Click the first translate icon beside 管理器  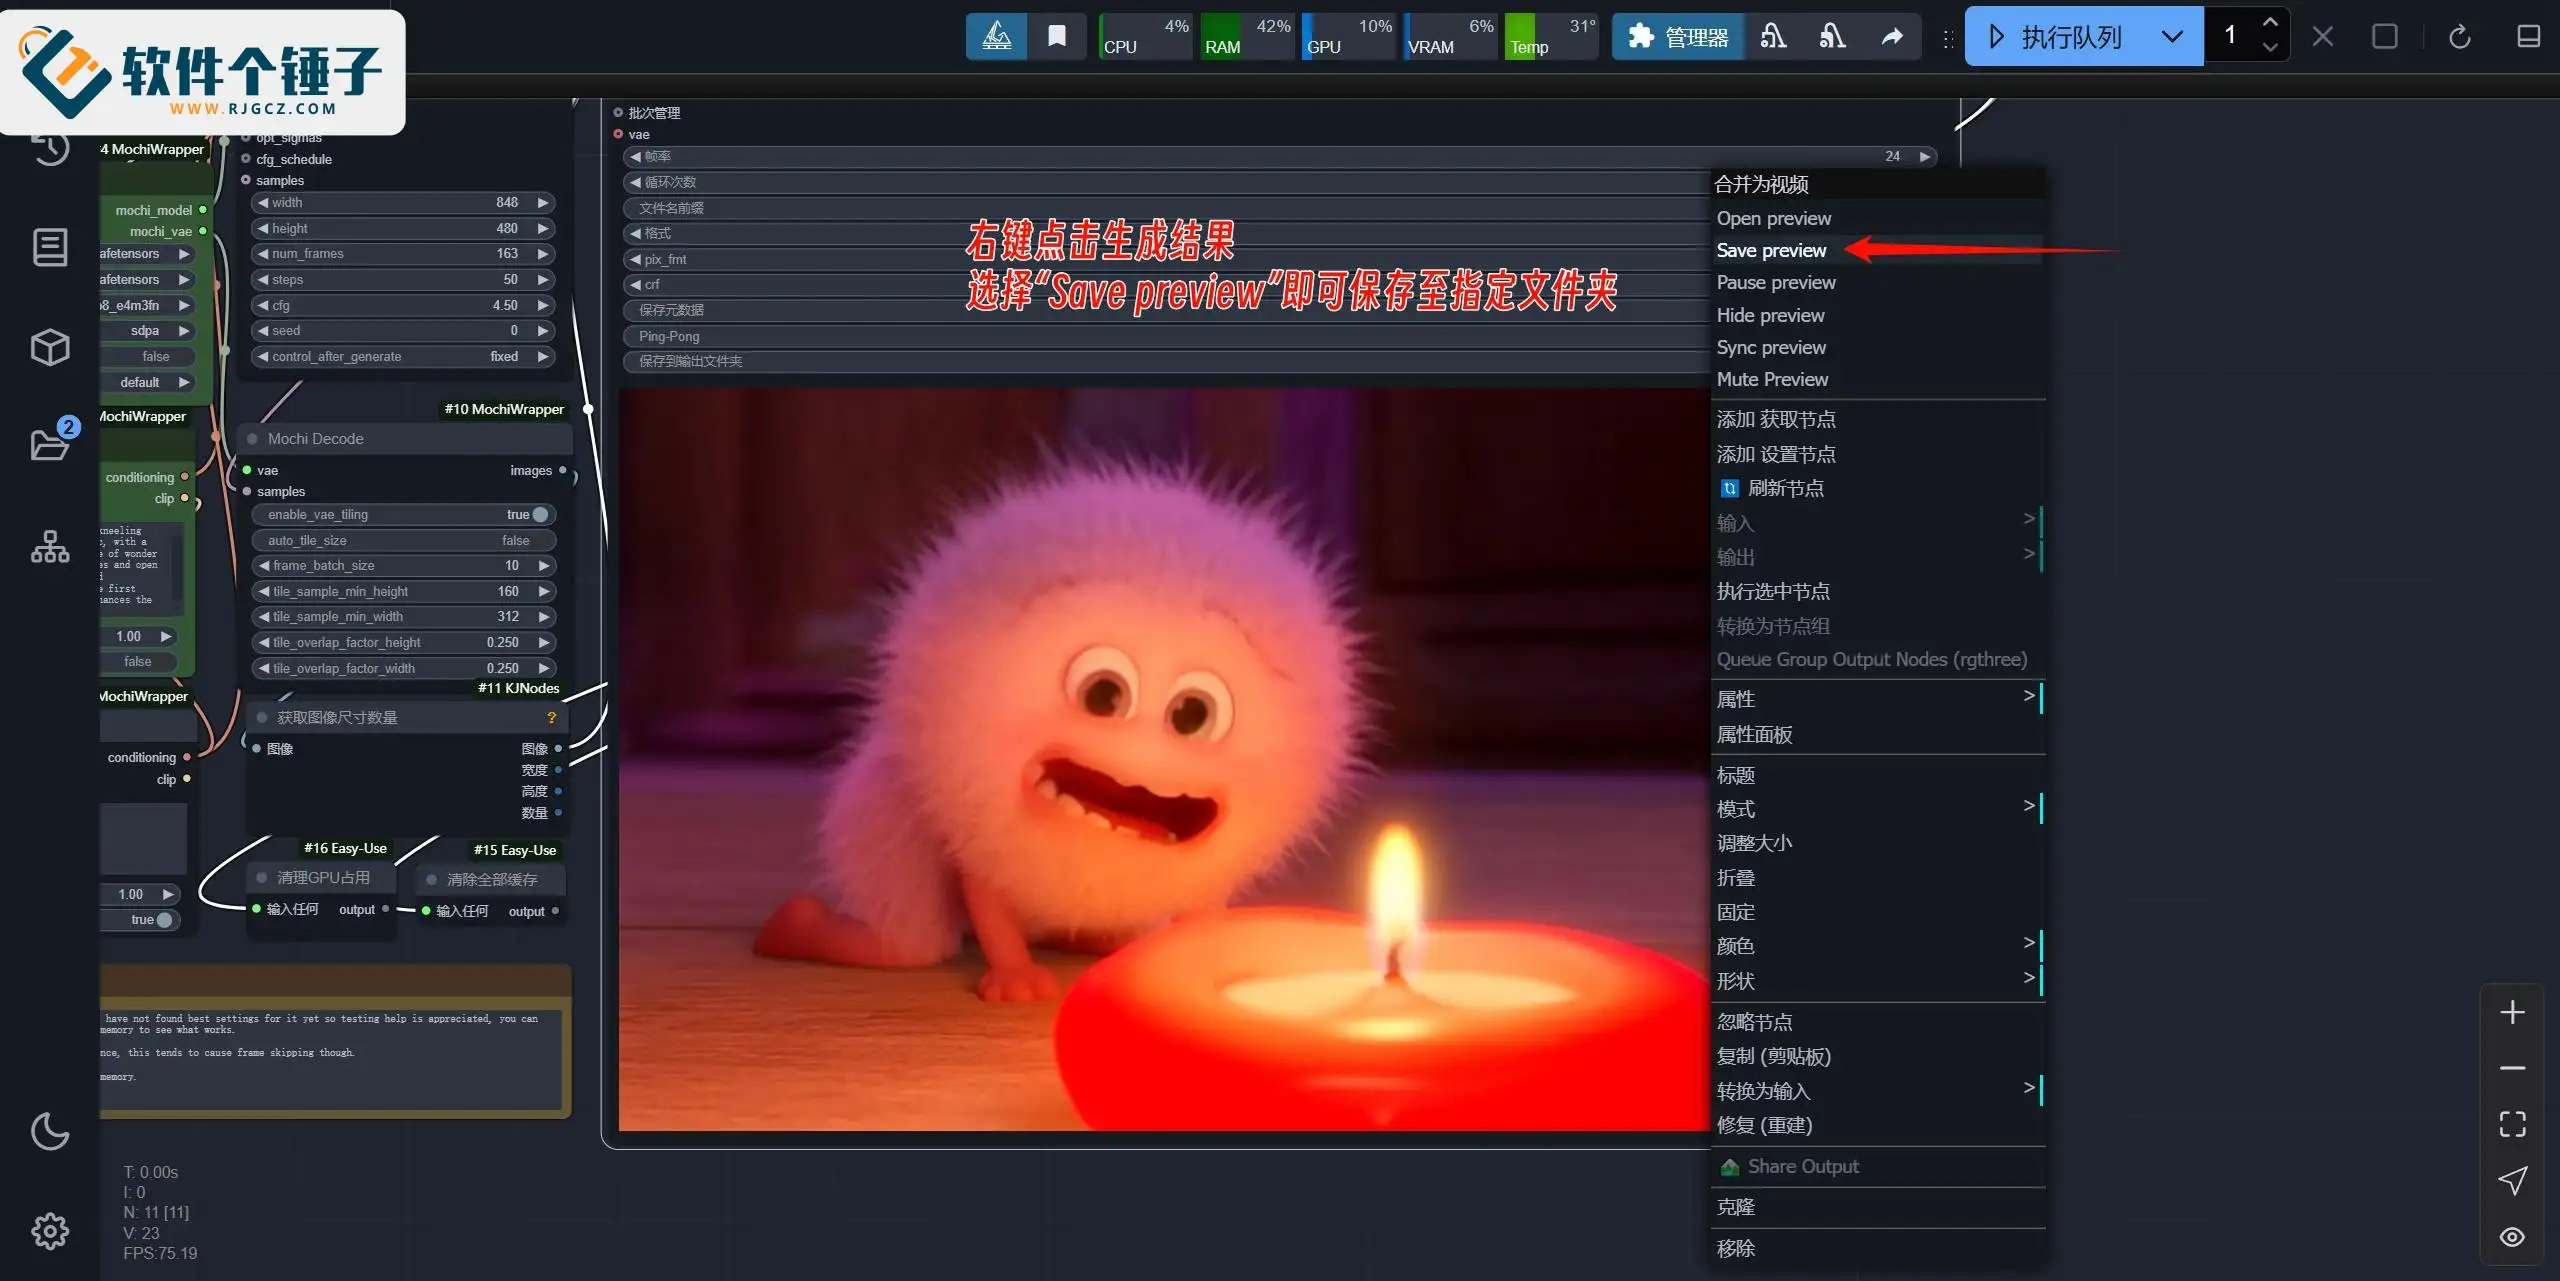pos(1774,37)
